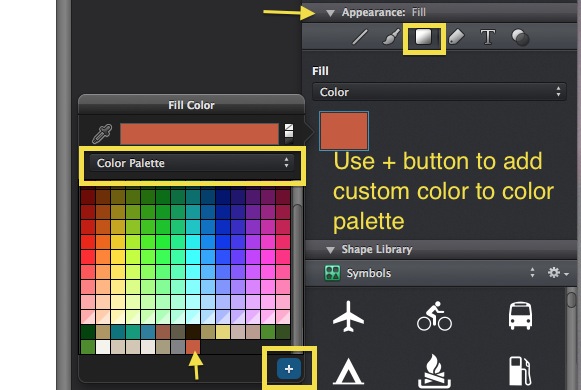The height and width of the screenshot is (390, 581).
Task: Pick the terracotta custom palette swatch
Action: tap(193, 347)
